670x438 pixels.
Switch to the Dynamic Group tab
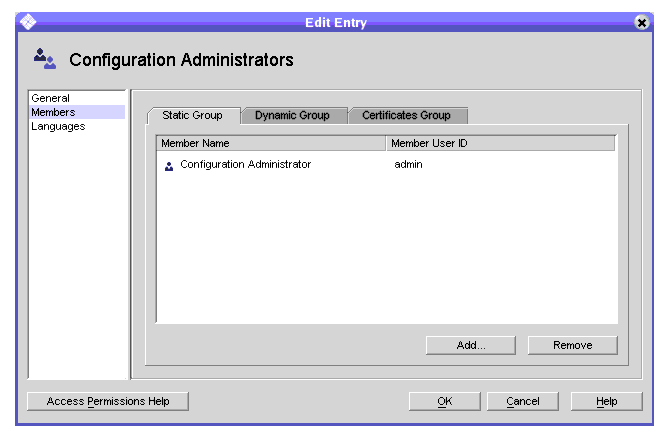pyautogui.click(x=293, y=115)
